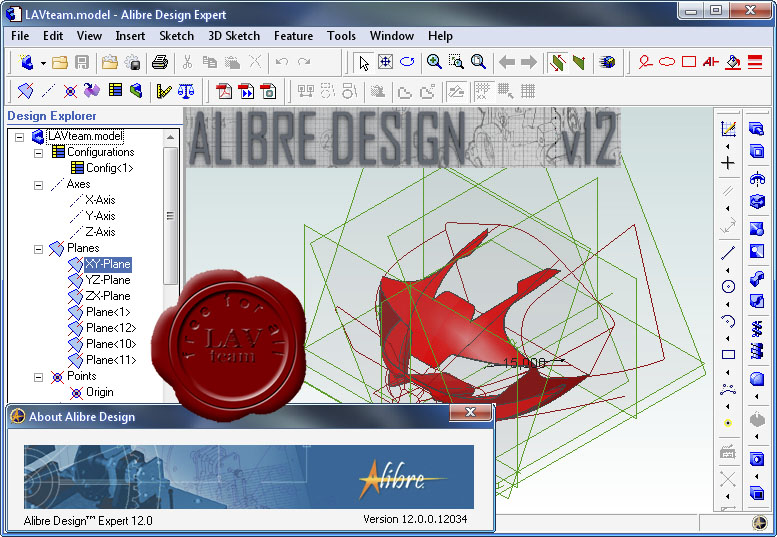
Task: Close the About Alibre Design dialog
Action: 470,412
